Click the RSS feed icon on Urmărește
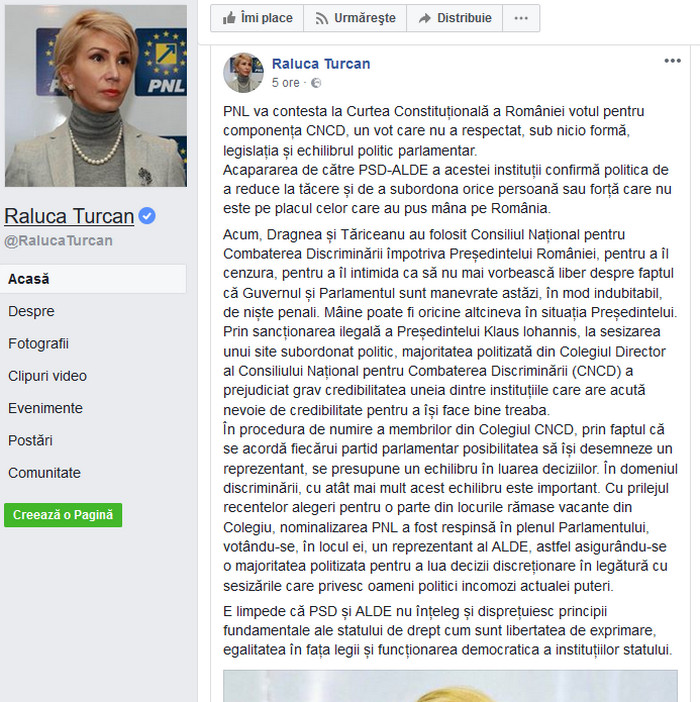The width and height of the screenshot is (700, 702). 321,18
